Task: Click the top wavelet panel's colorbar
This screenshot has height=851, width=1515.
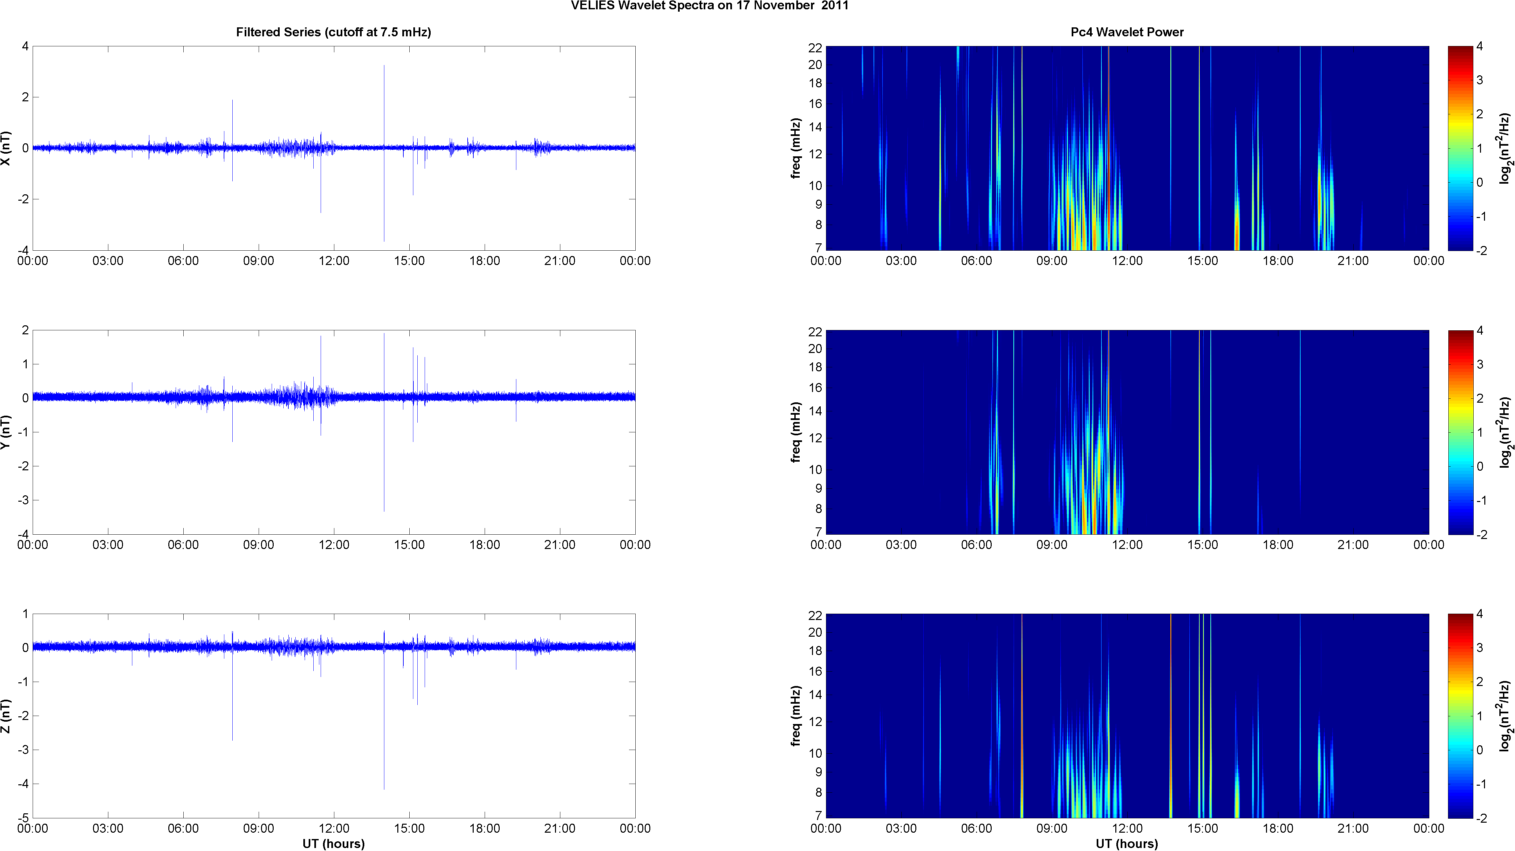Action: click(1460, 148)
